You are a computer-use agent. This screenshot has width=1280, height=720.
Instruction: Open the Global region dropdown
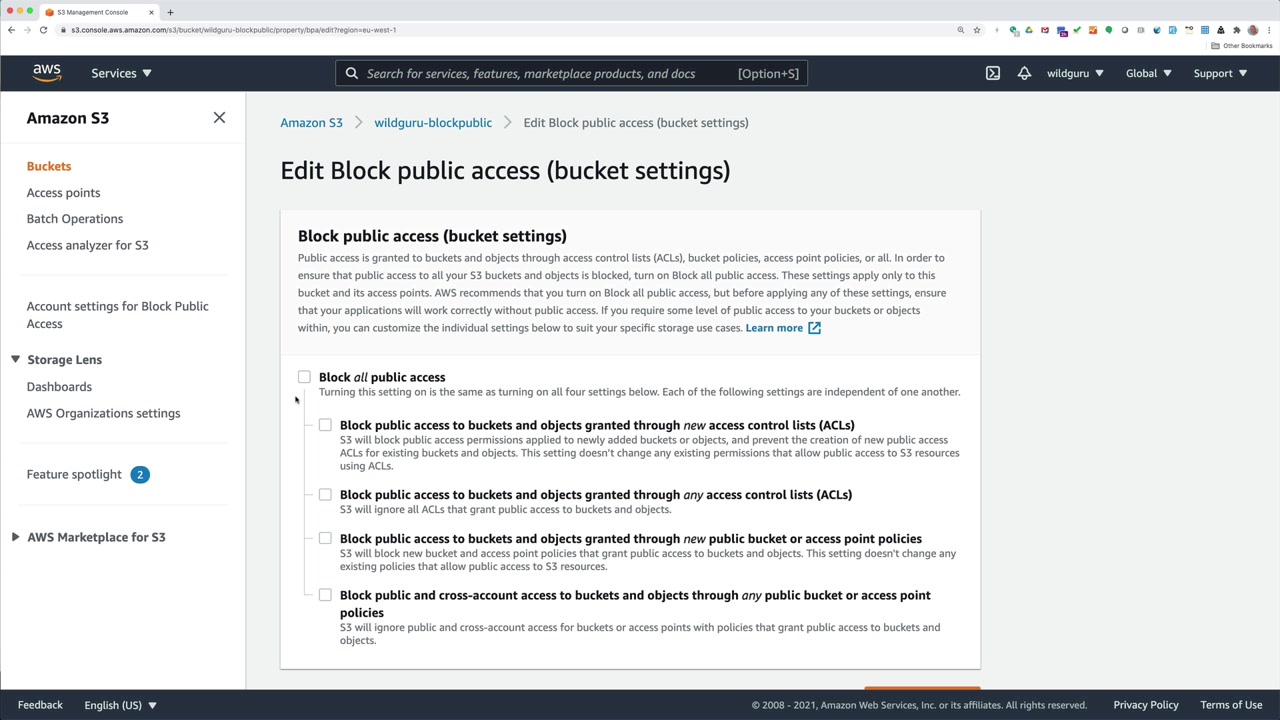click(x=1148, y=73)
